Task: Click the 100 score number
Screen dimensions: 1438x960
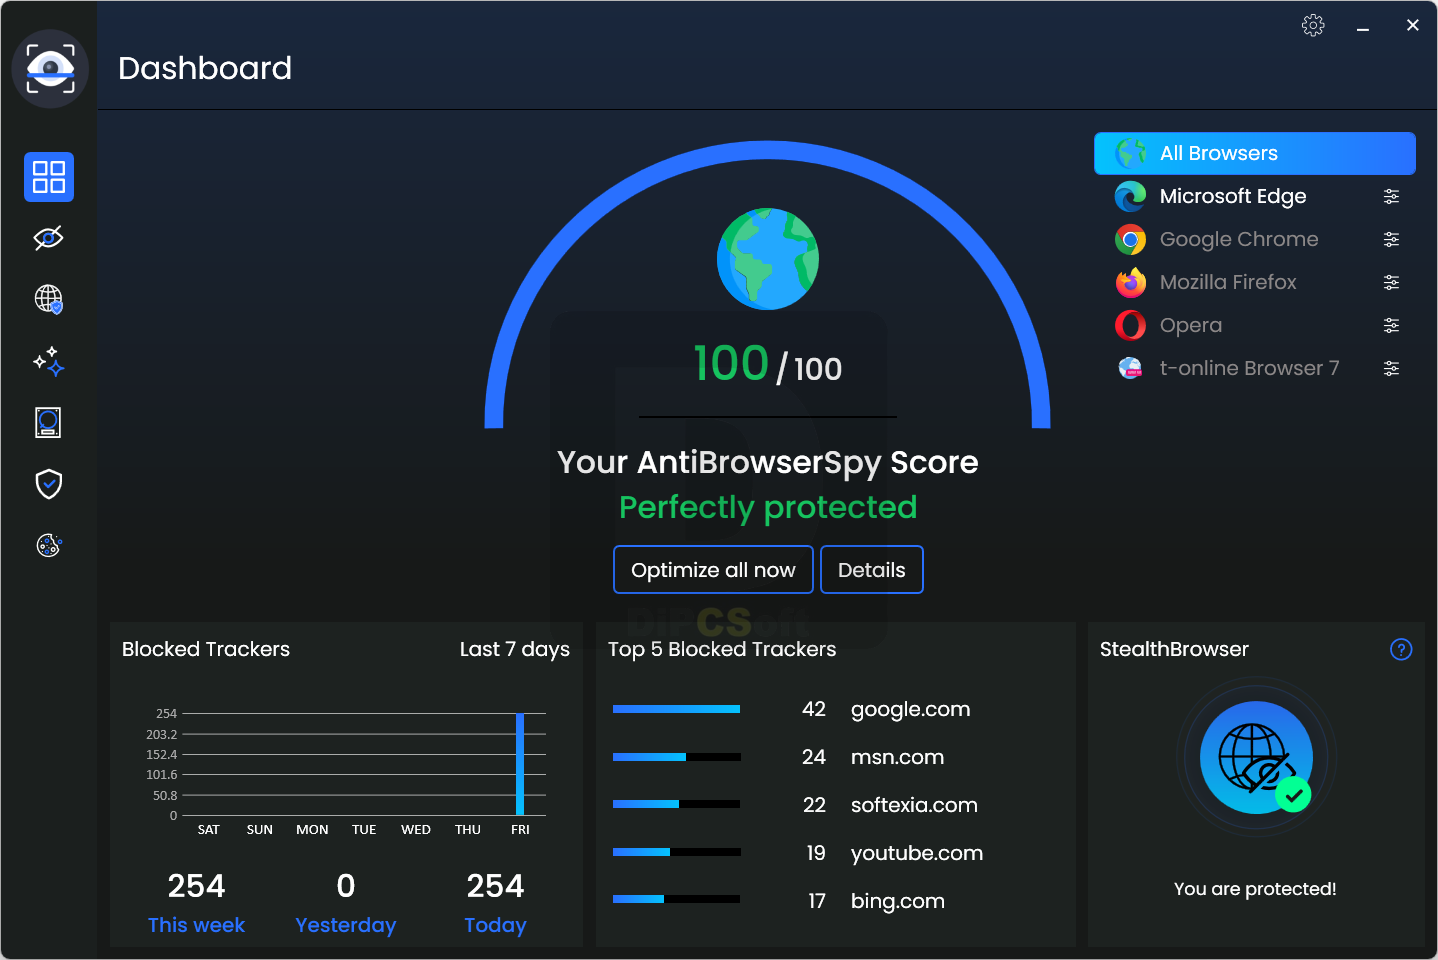Action: [x=731, y=363]
